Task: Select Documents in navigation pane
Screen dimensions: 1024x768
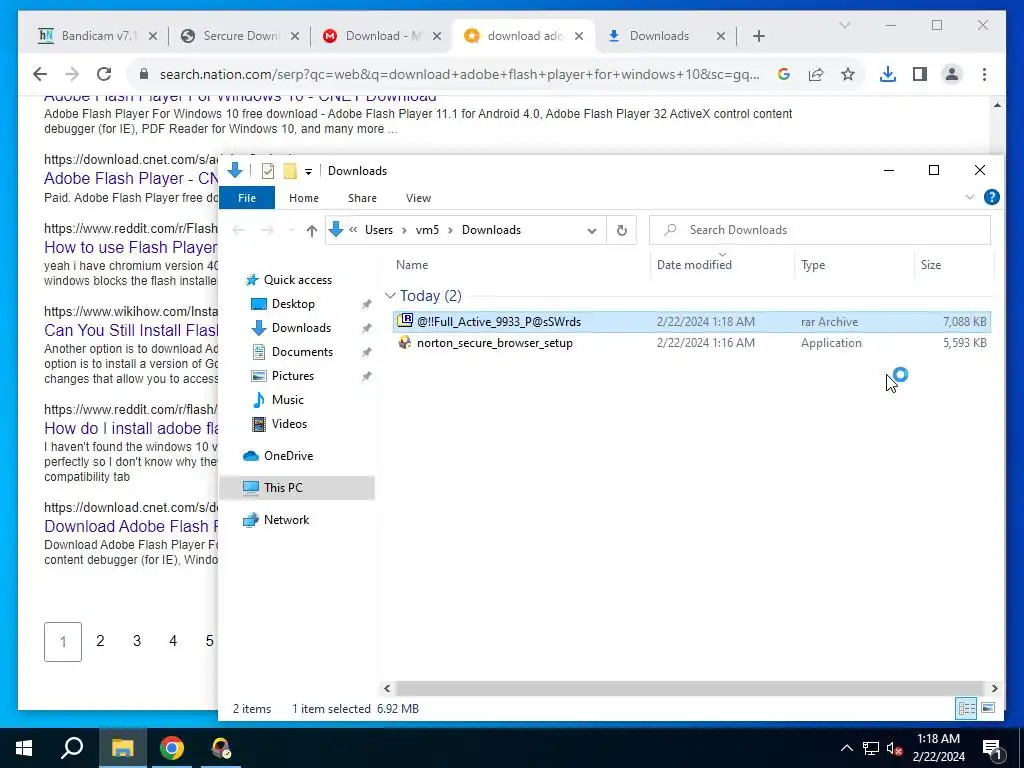Action: [302, 352]
